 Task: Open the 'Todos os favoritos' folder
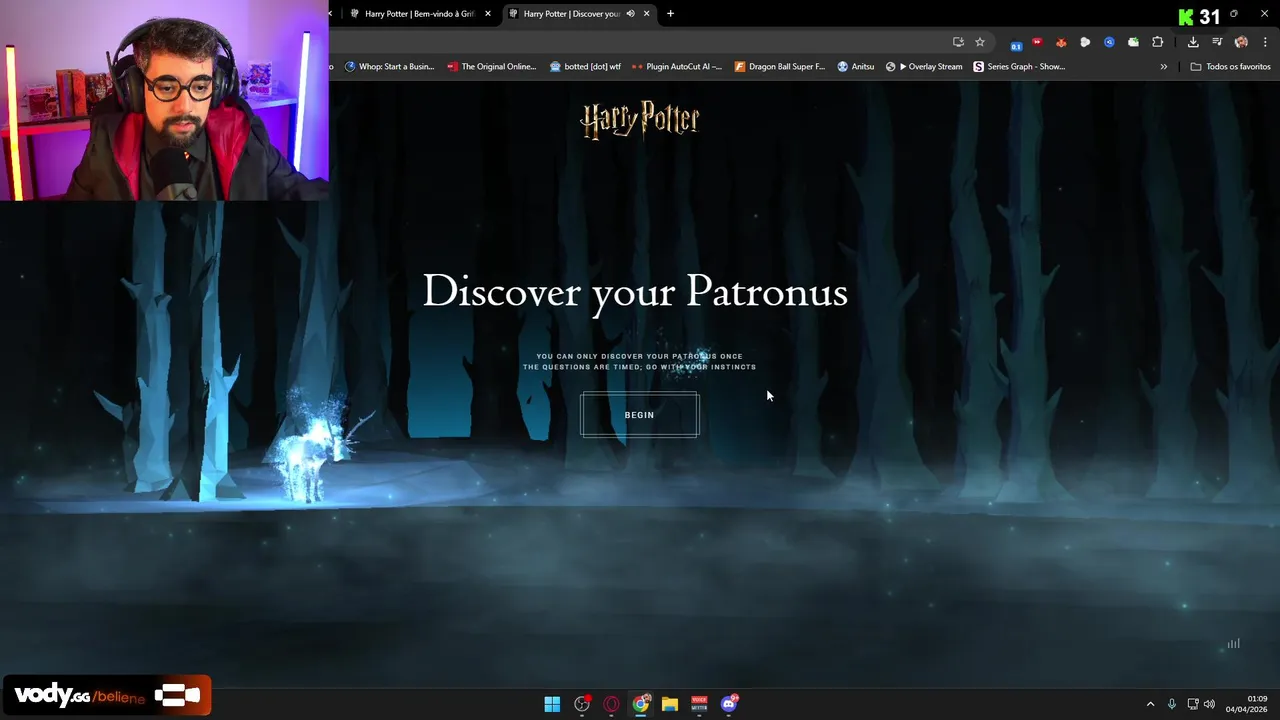[x=1230, y=67]
